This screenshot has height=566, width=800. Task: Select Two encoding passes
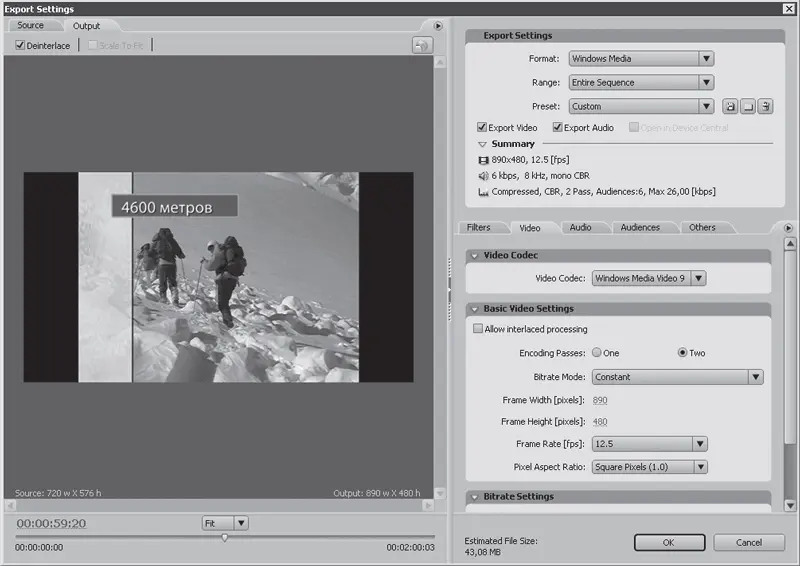[x=682, y=352]
